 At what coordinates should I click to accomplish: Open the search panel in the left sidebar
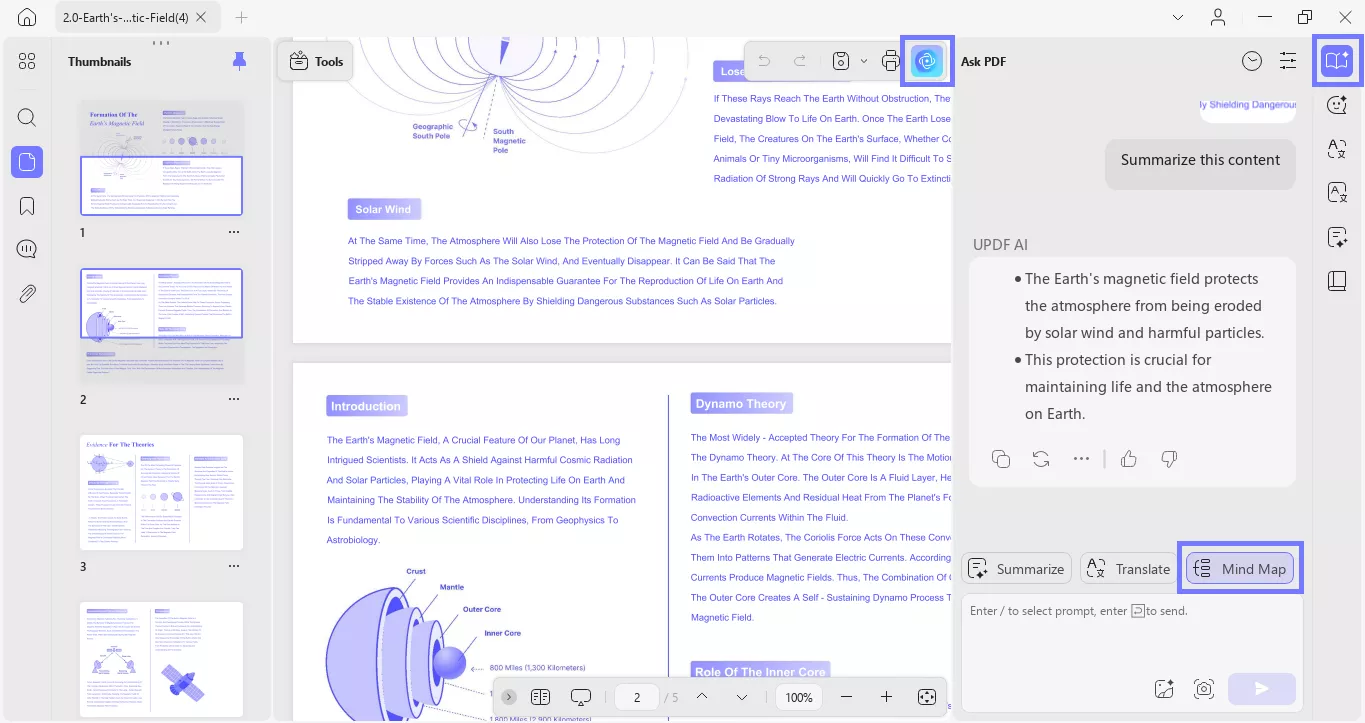[x=27, y=117]
